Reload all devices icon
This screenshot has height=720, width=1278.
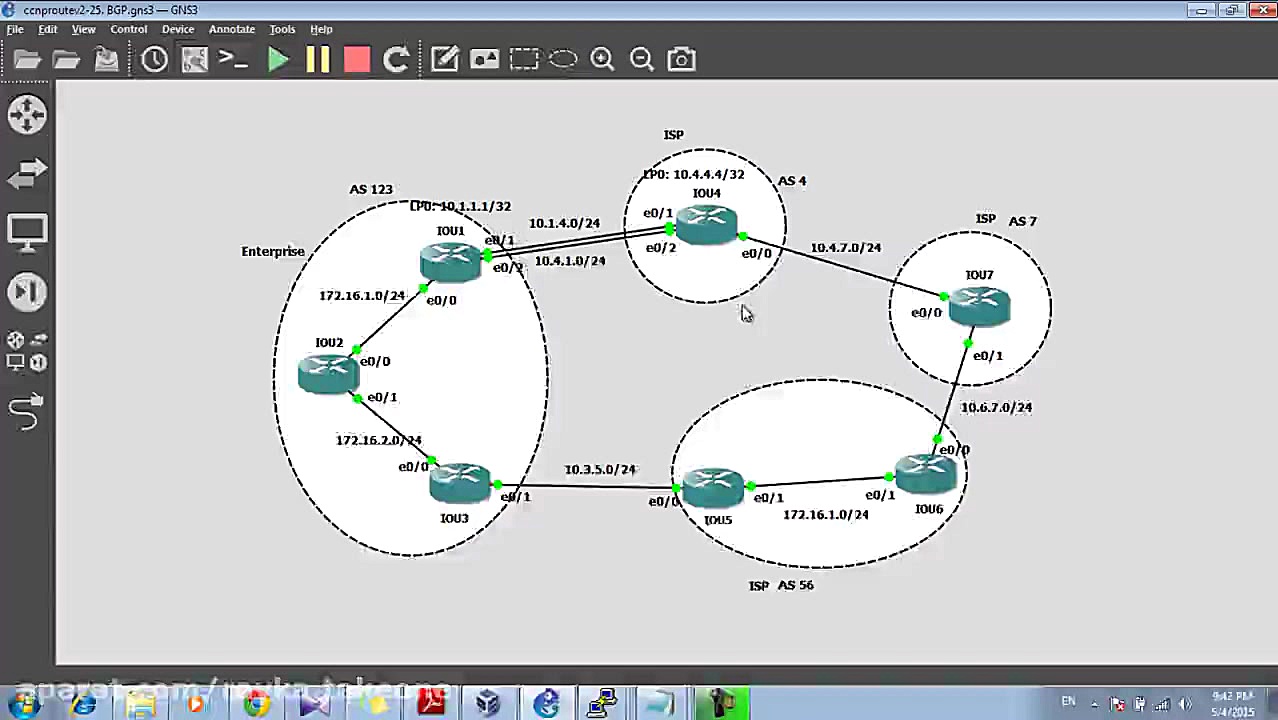tap(396, 60)
